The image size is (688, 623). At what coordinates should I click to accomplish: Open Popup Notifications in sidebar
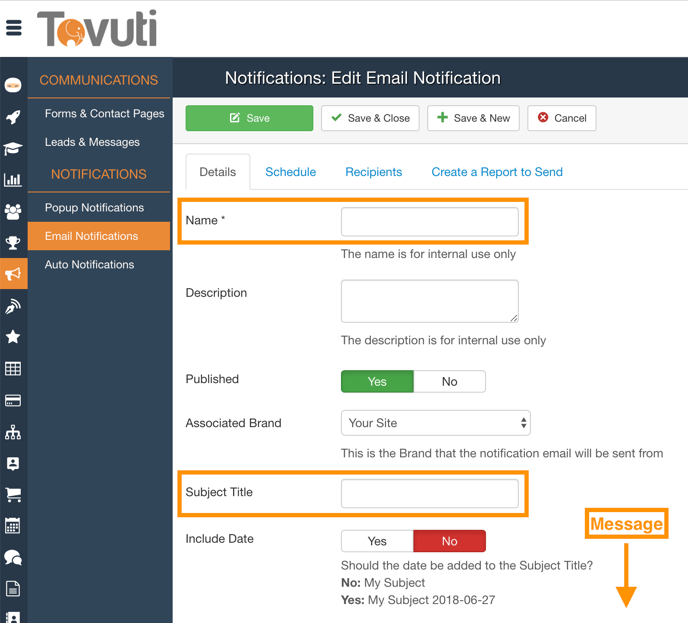pyautogui.click(x=94, y=208)
